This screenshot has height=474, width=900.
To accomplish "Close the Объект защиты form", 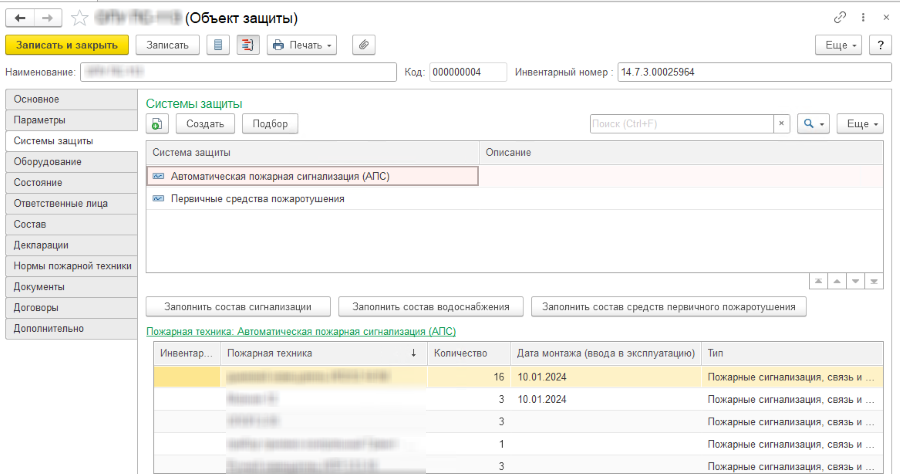I will pos(886,18).
